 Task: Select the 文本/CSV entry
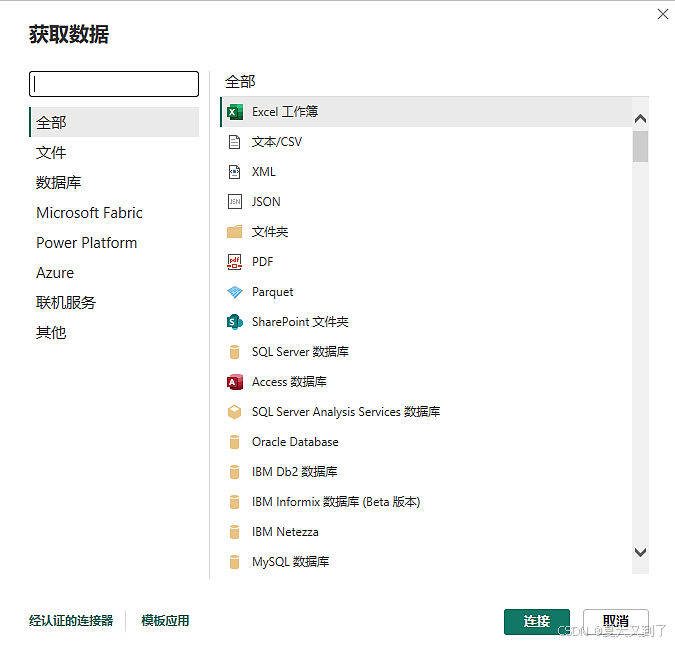click(277, 142)
